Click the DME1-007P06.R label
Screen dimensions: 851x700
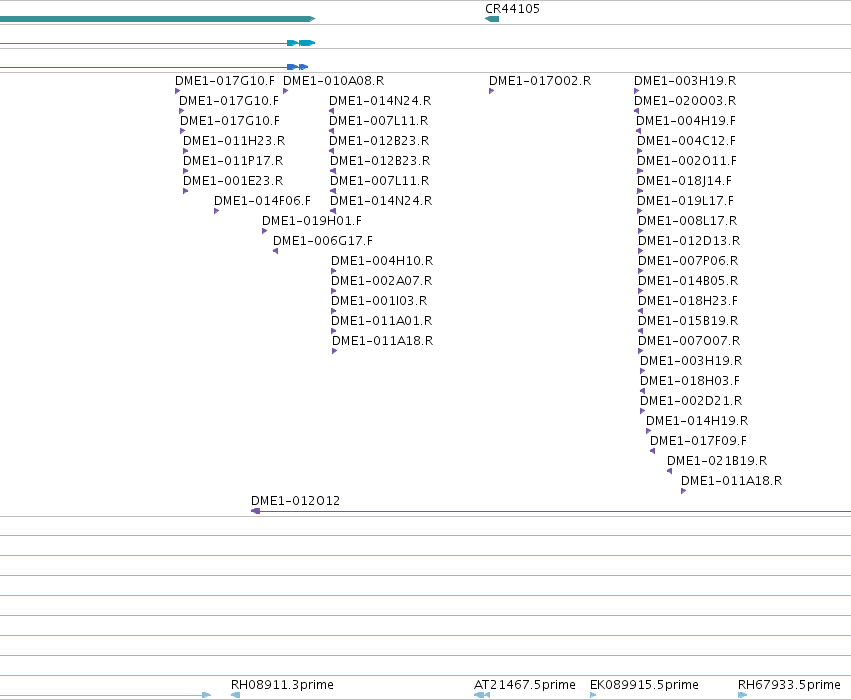[688, 260]
